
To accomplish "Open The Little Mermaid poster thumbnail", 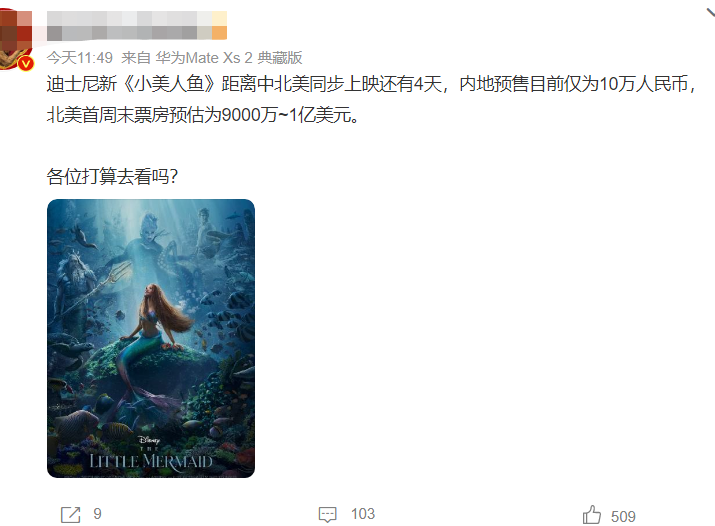I will click(x=151, y=338).
